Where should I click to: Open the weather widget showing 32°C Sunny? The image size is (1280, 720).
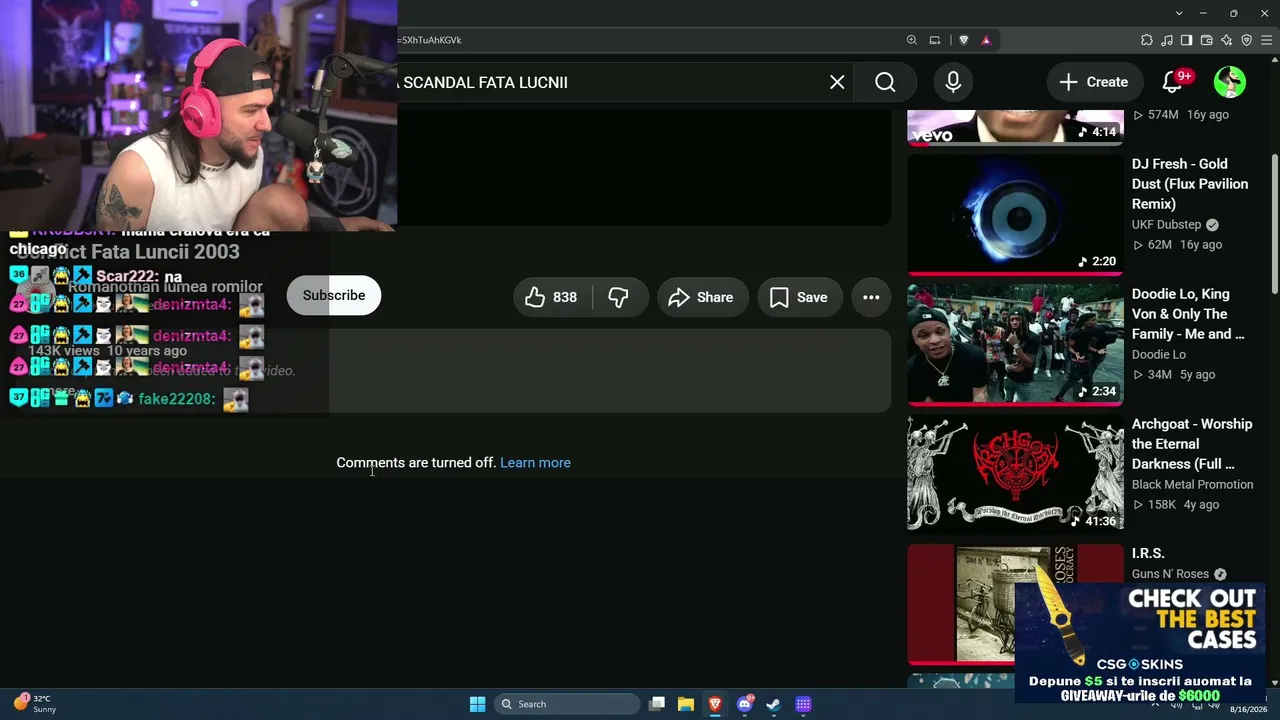coord(35,704)
